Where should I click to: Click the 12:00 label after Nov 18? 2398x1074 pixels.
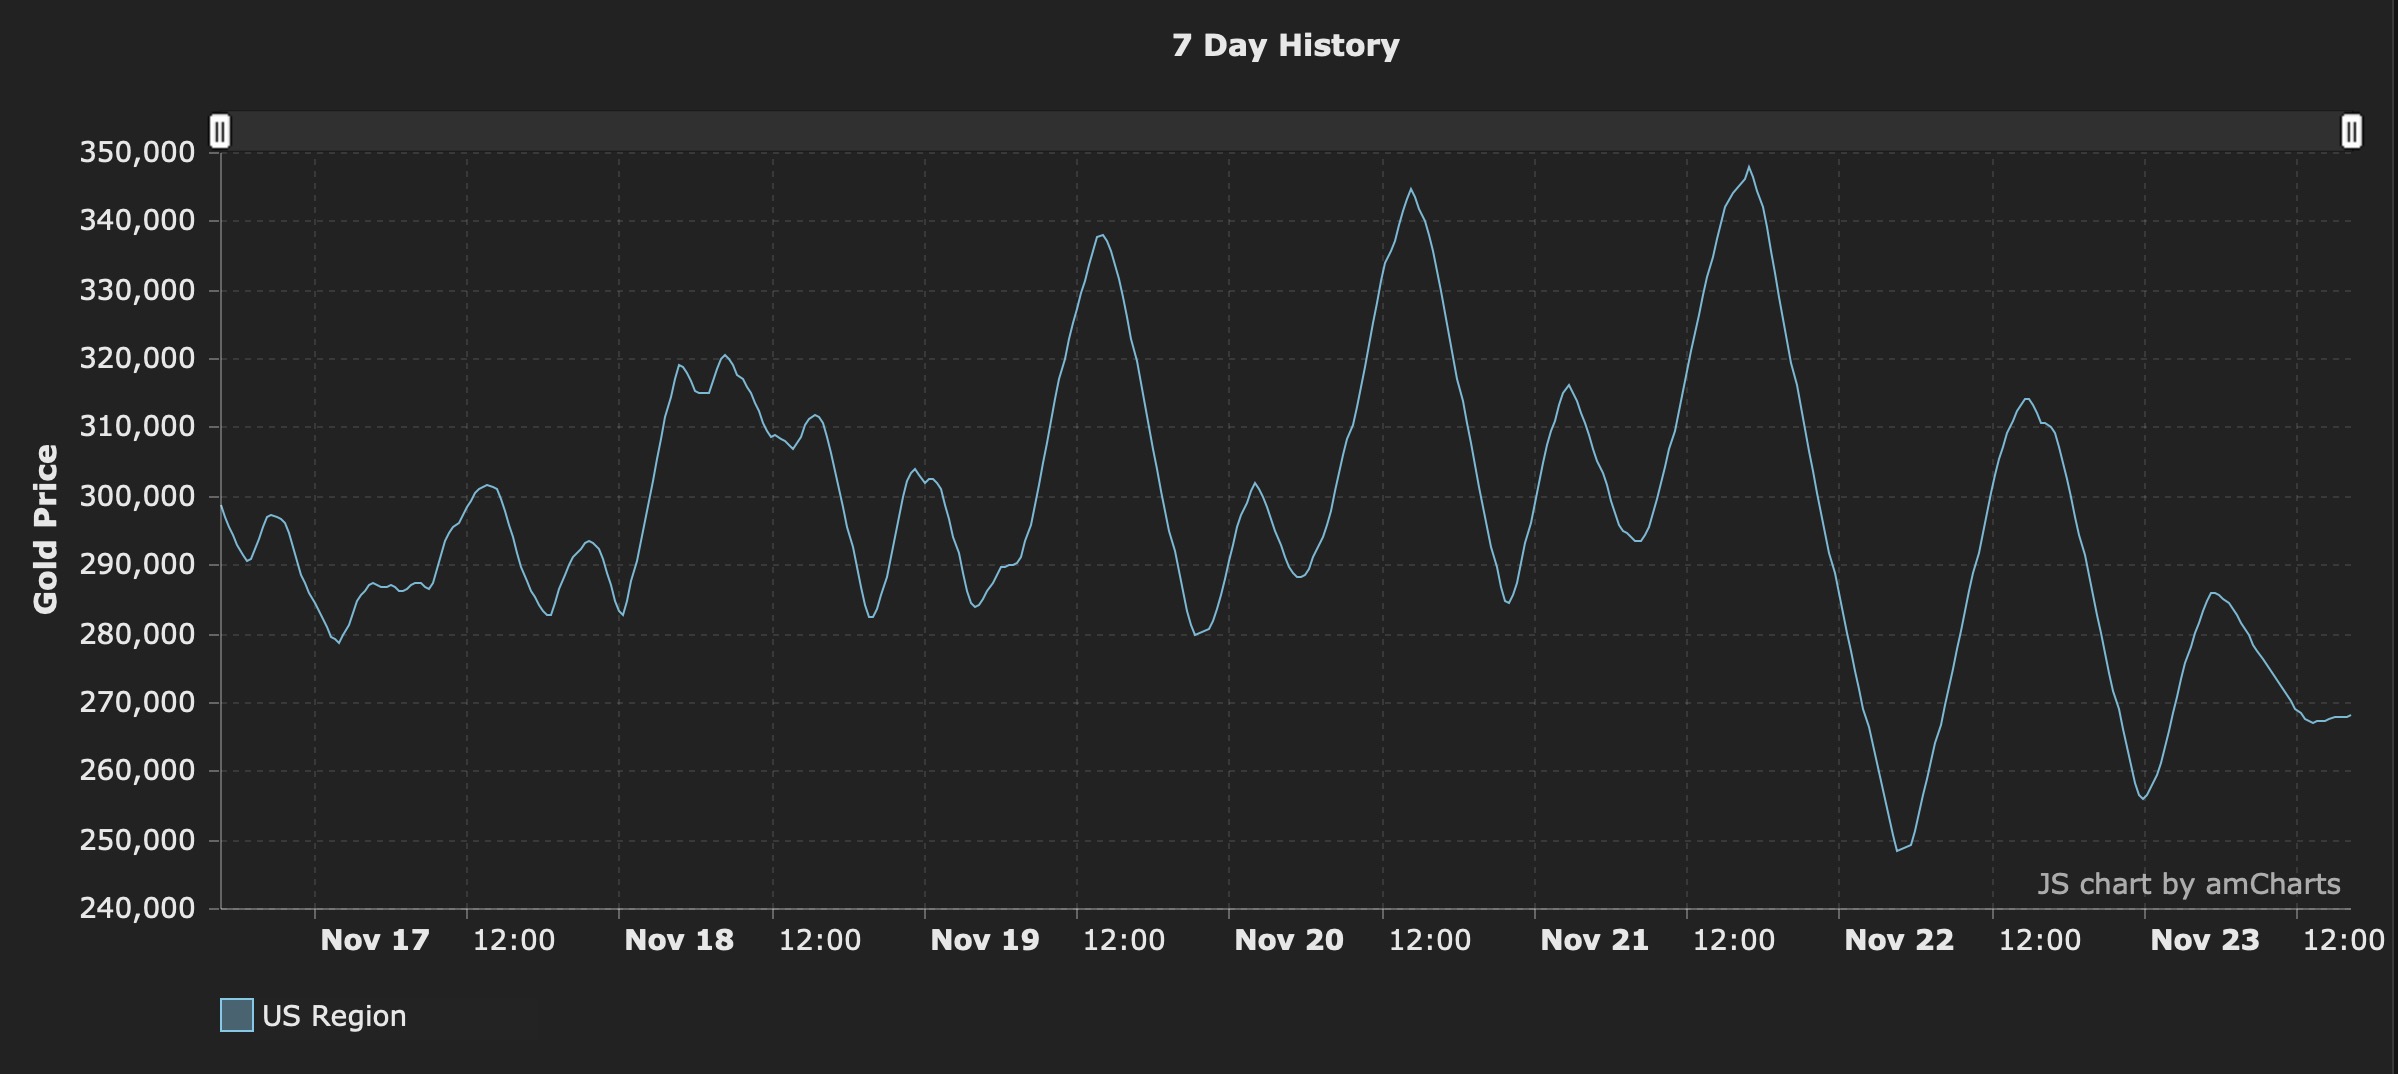820,940
